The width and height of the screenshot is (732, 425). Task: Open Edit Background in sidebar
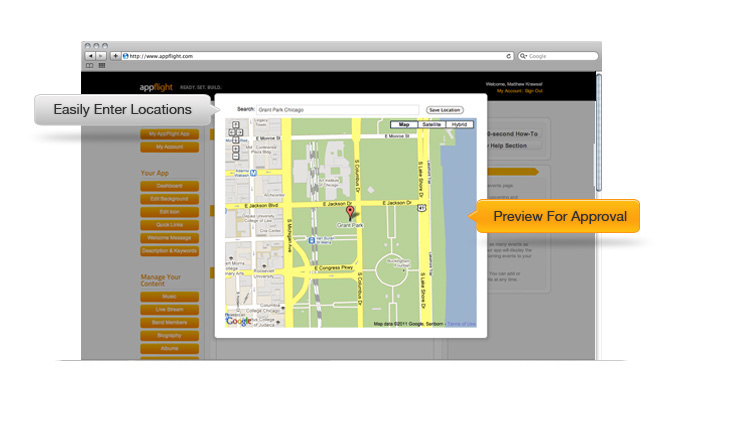point(169,199)
